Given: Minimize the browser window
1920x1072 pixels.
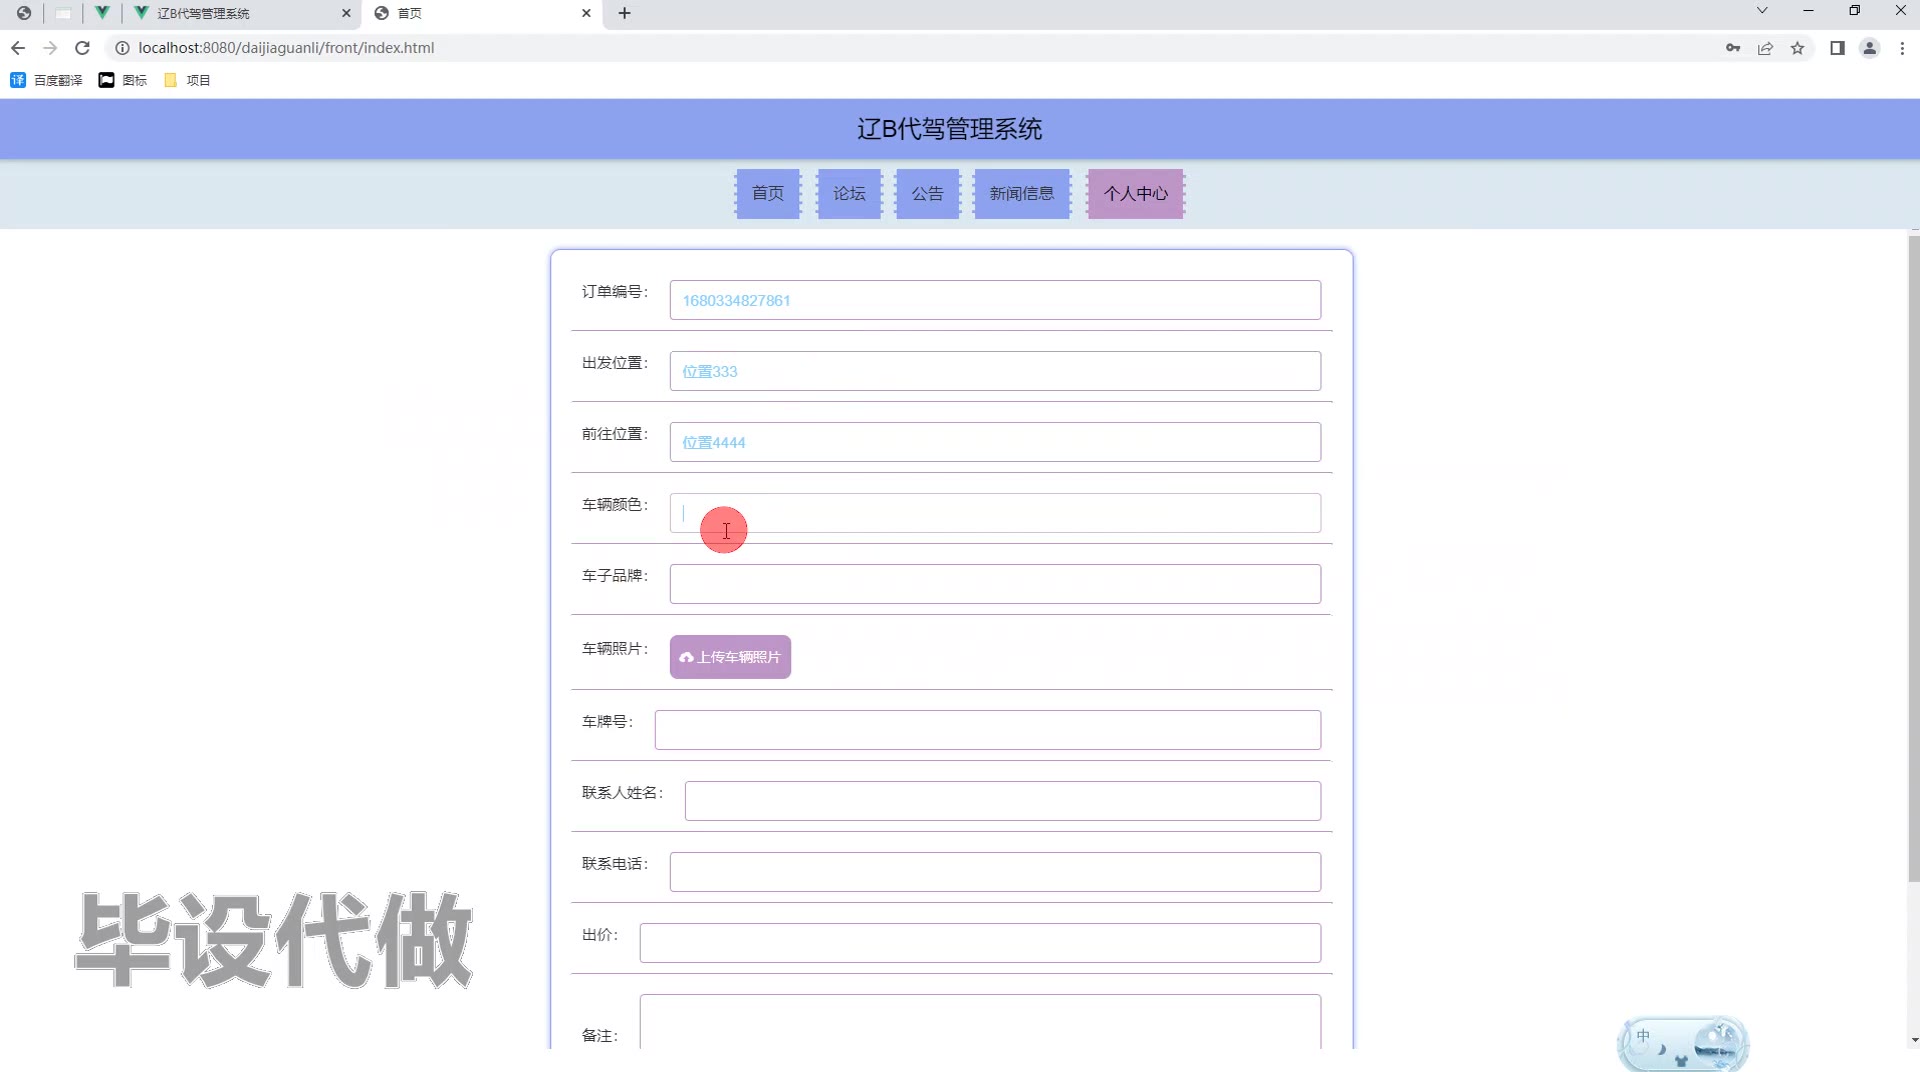Looking at the screenshot, I should (x=1808, y=11).
